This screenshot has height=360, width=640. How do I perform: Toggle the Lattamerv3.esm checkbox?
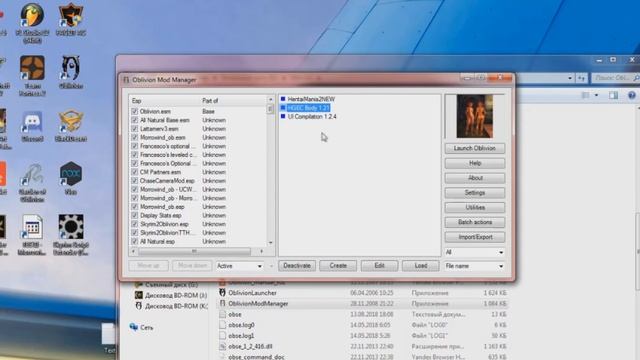[135, 129]
